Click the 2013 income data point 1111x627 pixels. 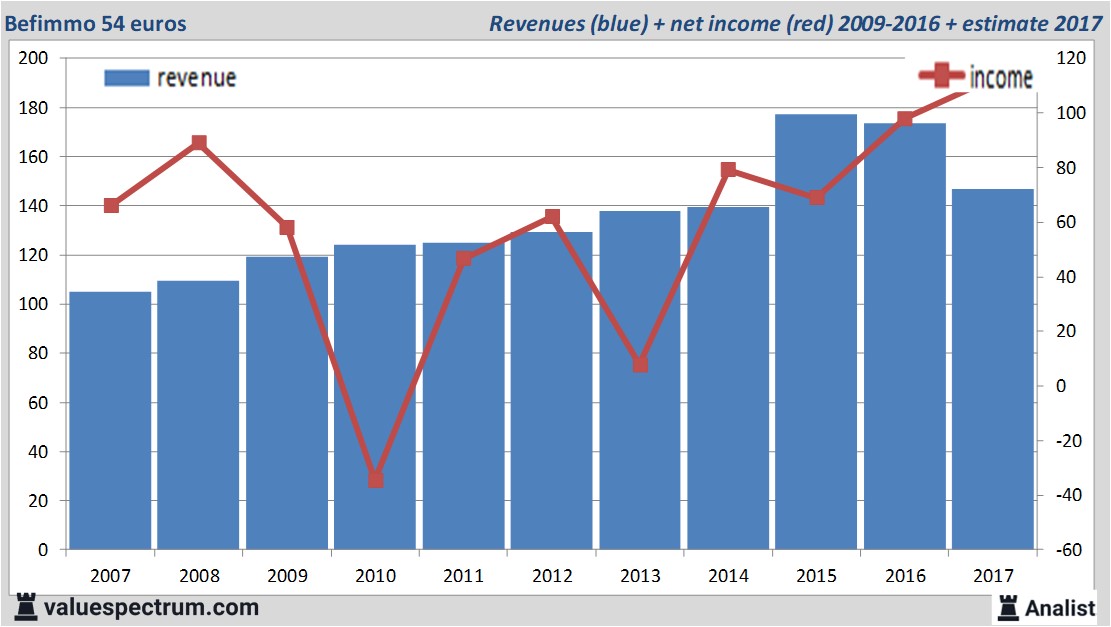[640, 364]
